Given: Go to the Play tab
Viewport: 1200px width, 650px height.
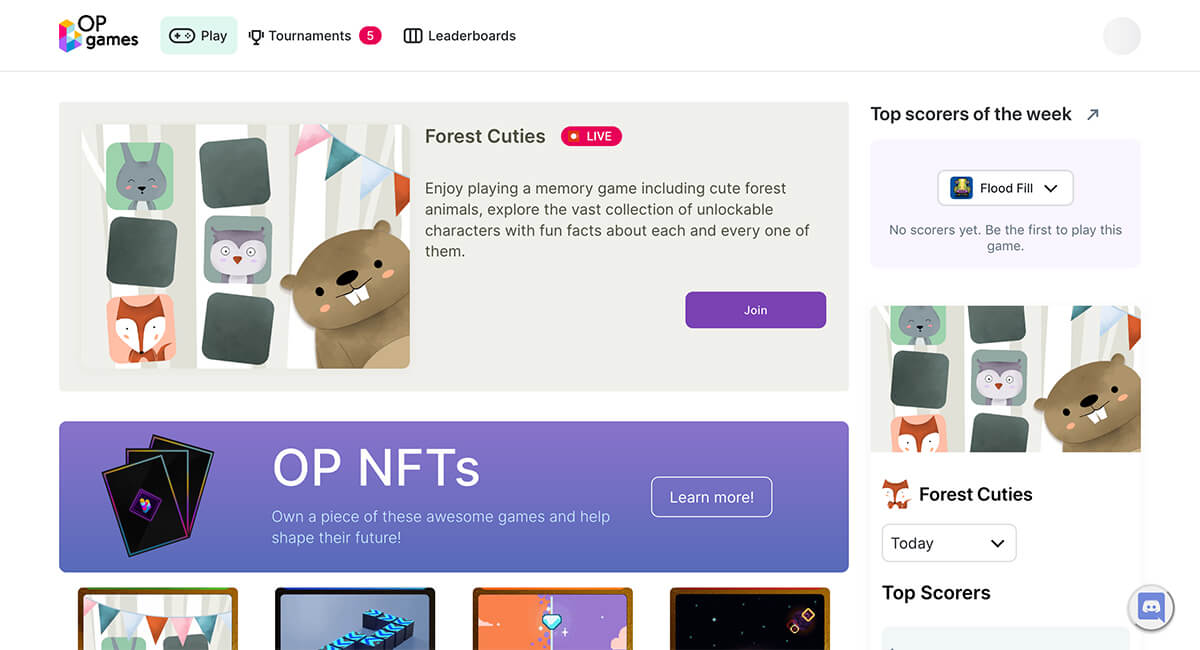Looking at the screenshot, I should click(199, 36).
